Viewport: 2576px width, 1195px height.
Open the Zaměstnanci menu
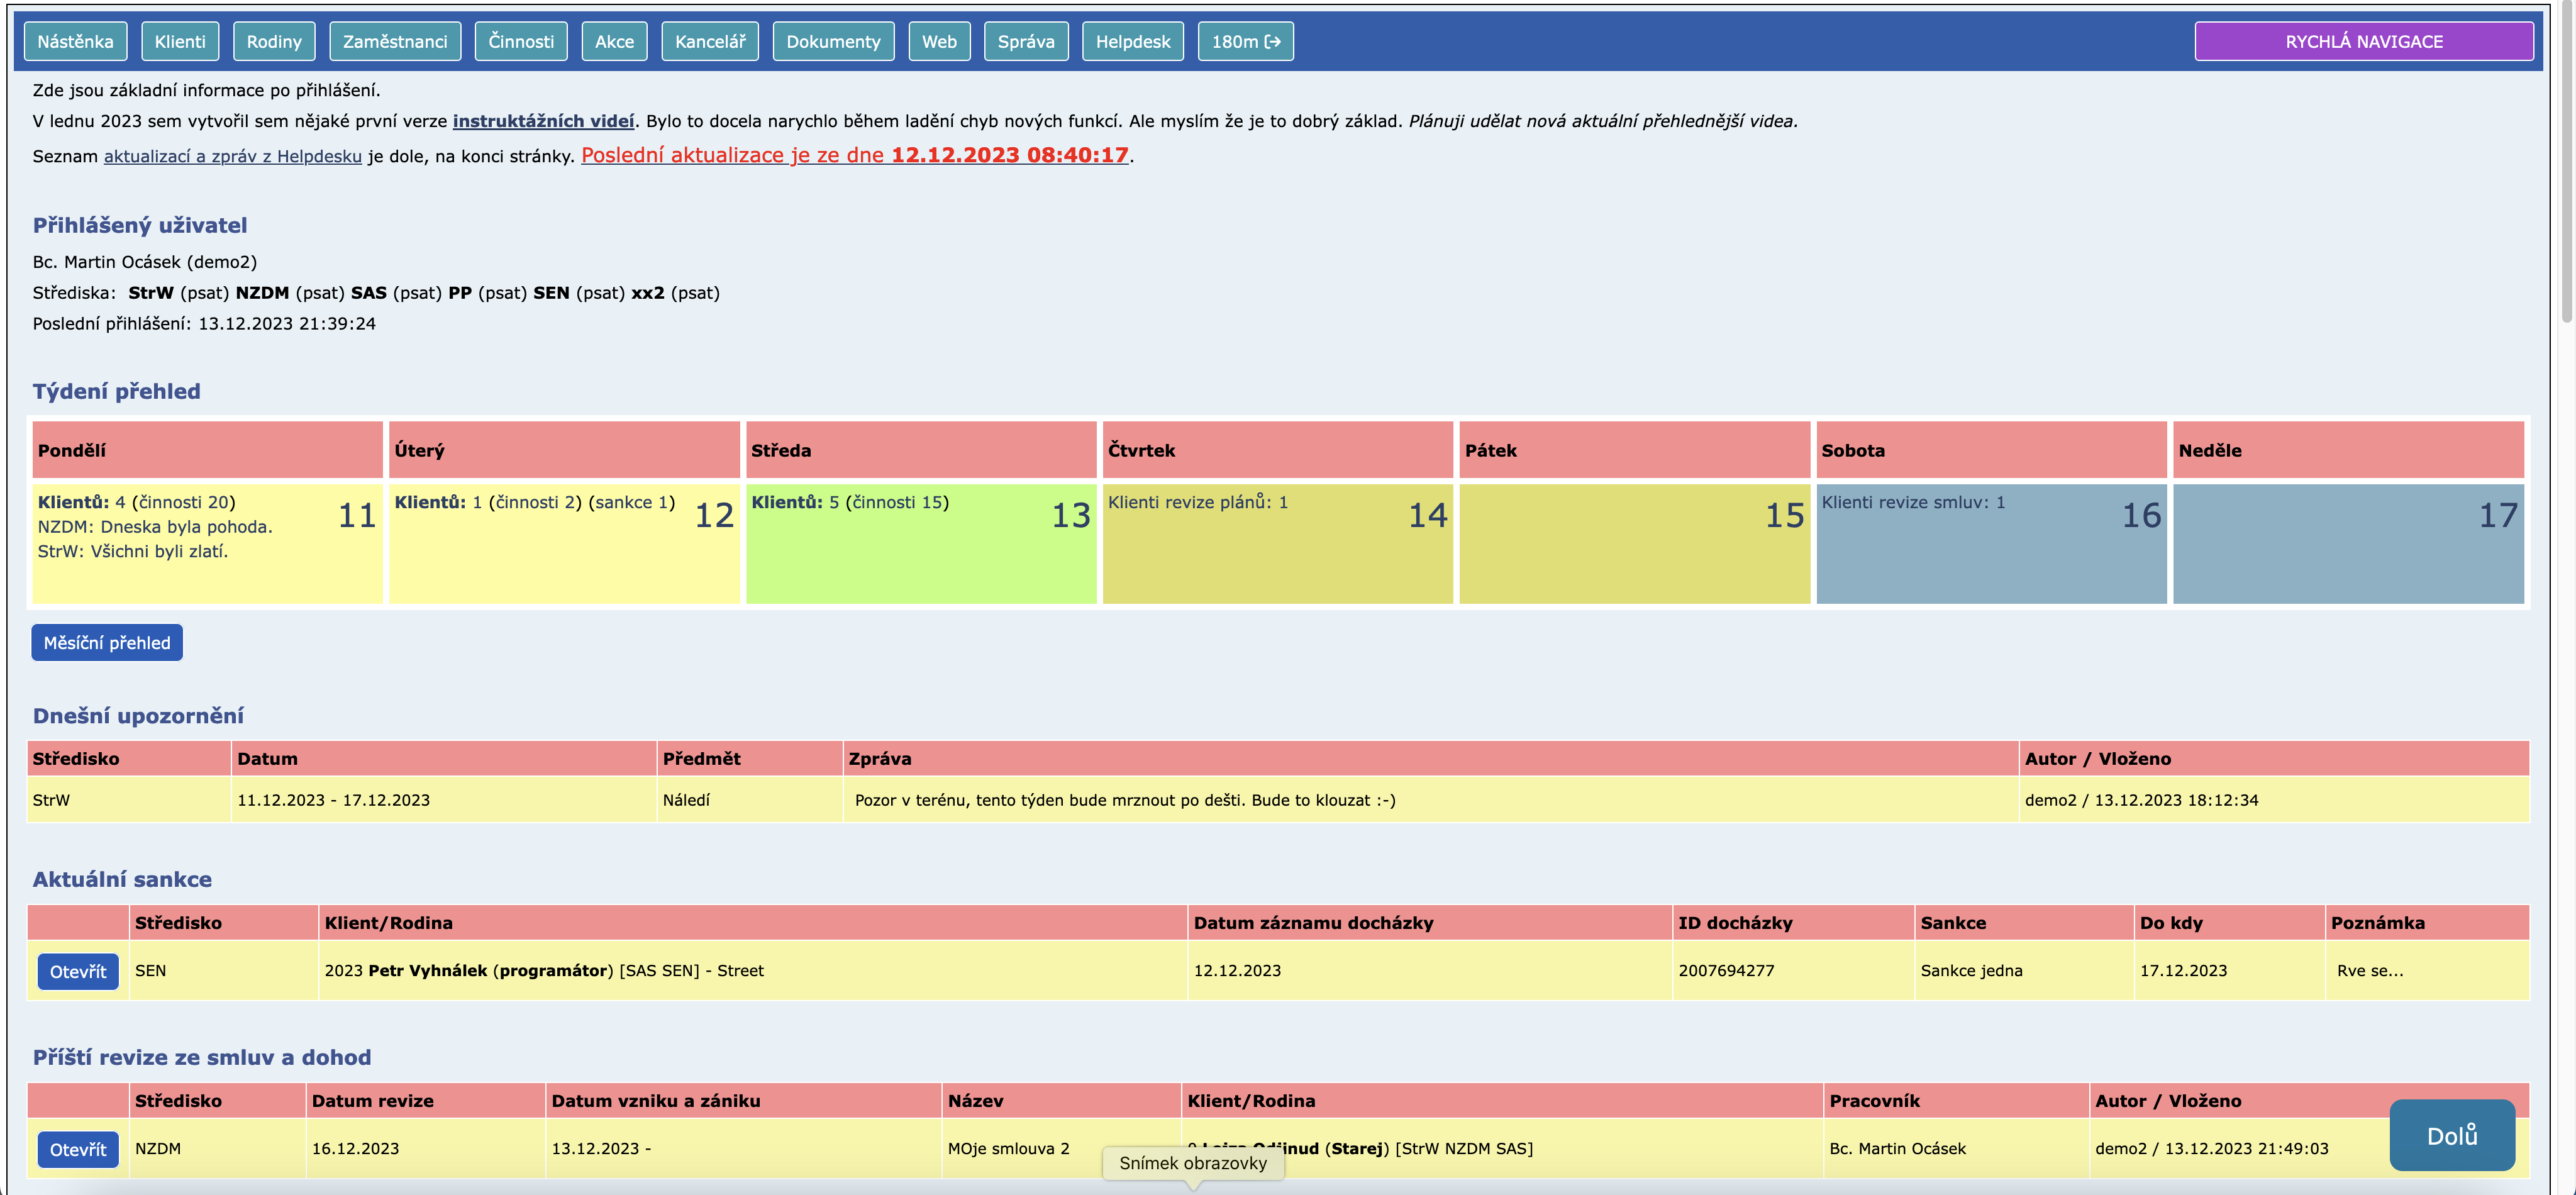tap(395, 41)
